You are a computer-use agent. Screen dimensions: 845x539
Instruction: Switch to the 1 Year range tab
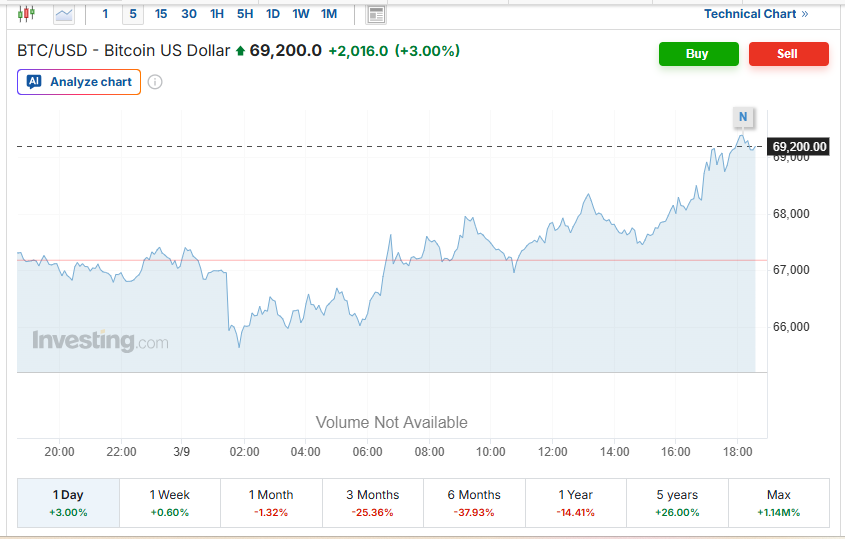(x=576, y=502)
